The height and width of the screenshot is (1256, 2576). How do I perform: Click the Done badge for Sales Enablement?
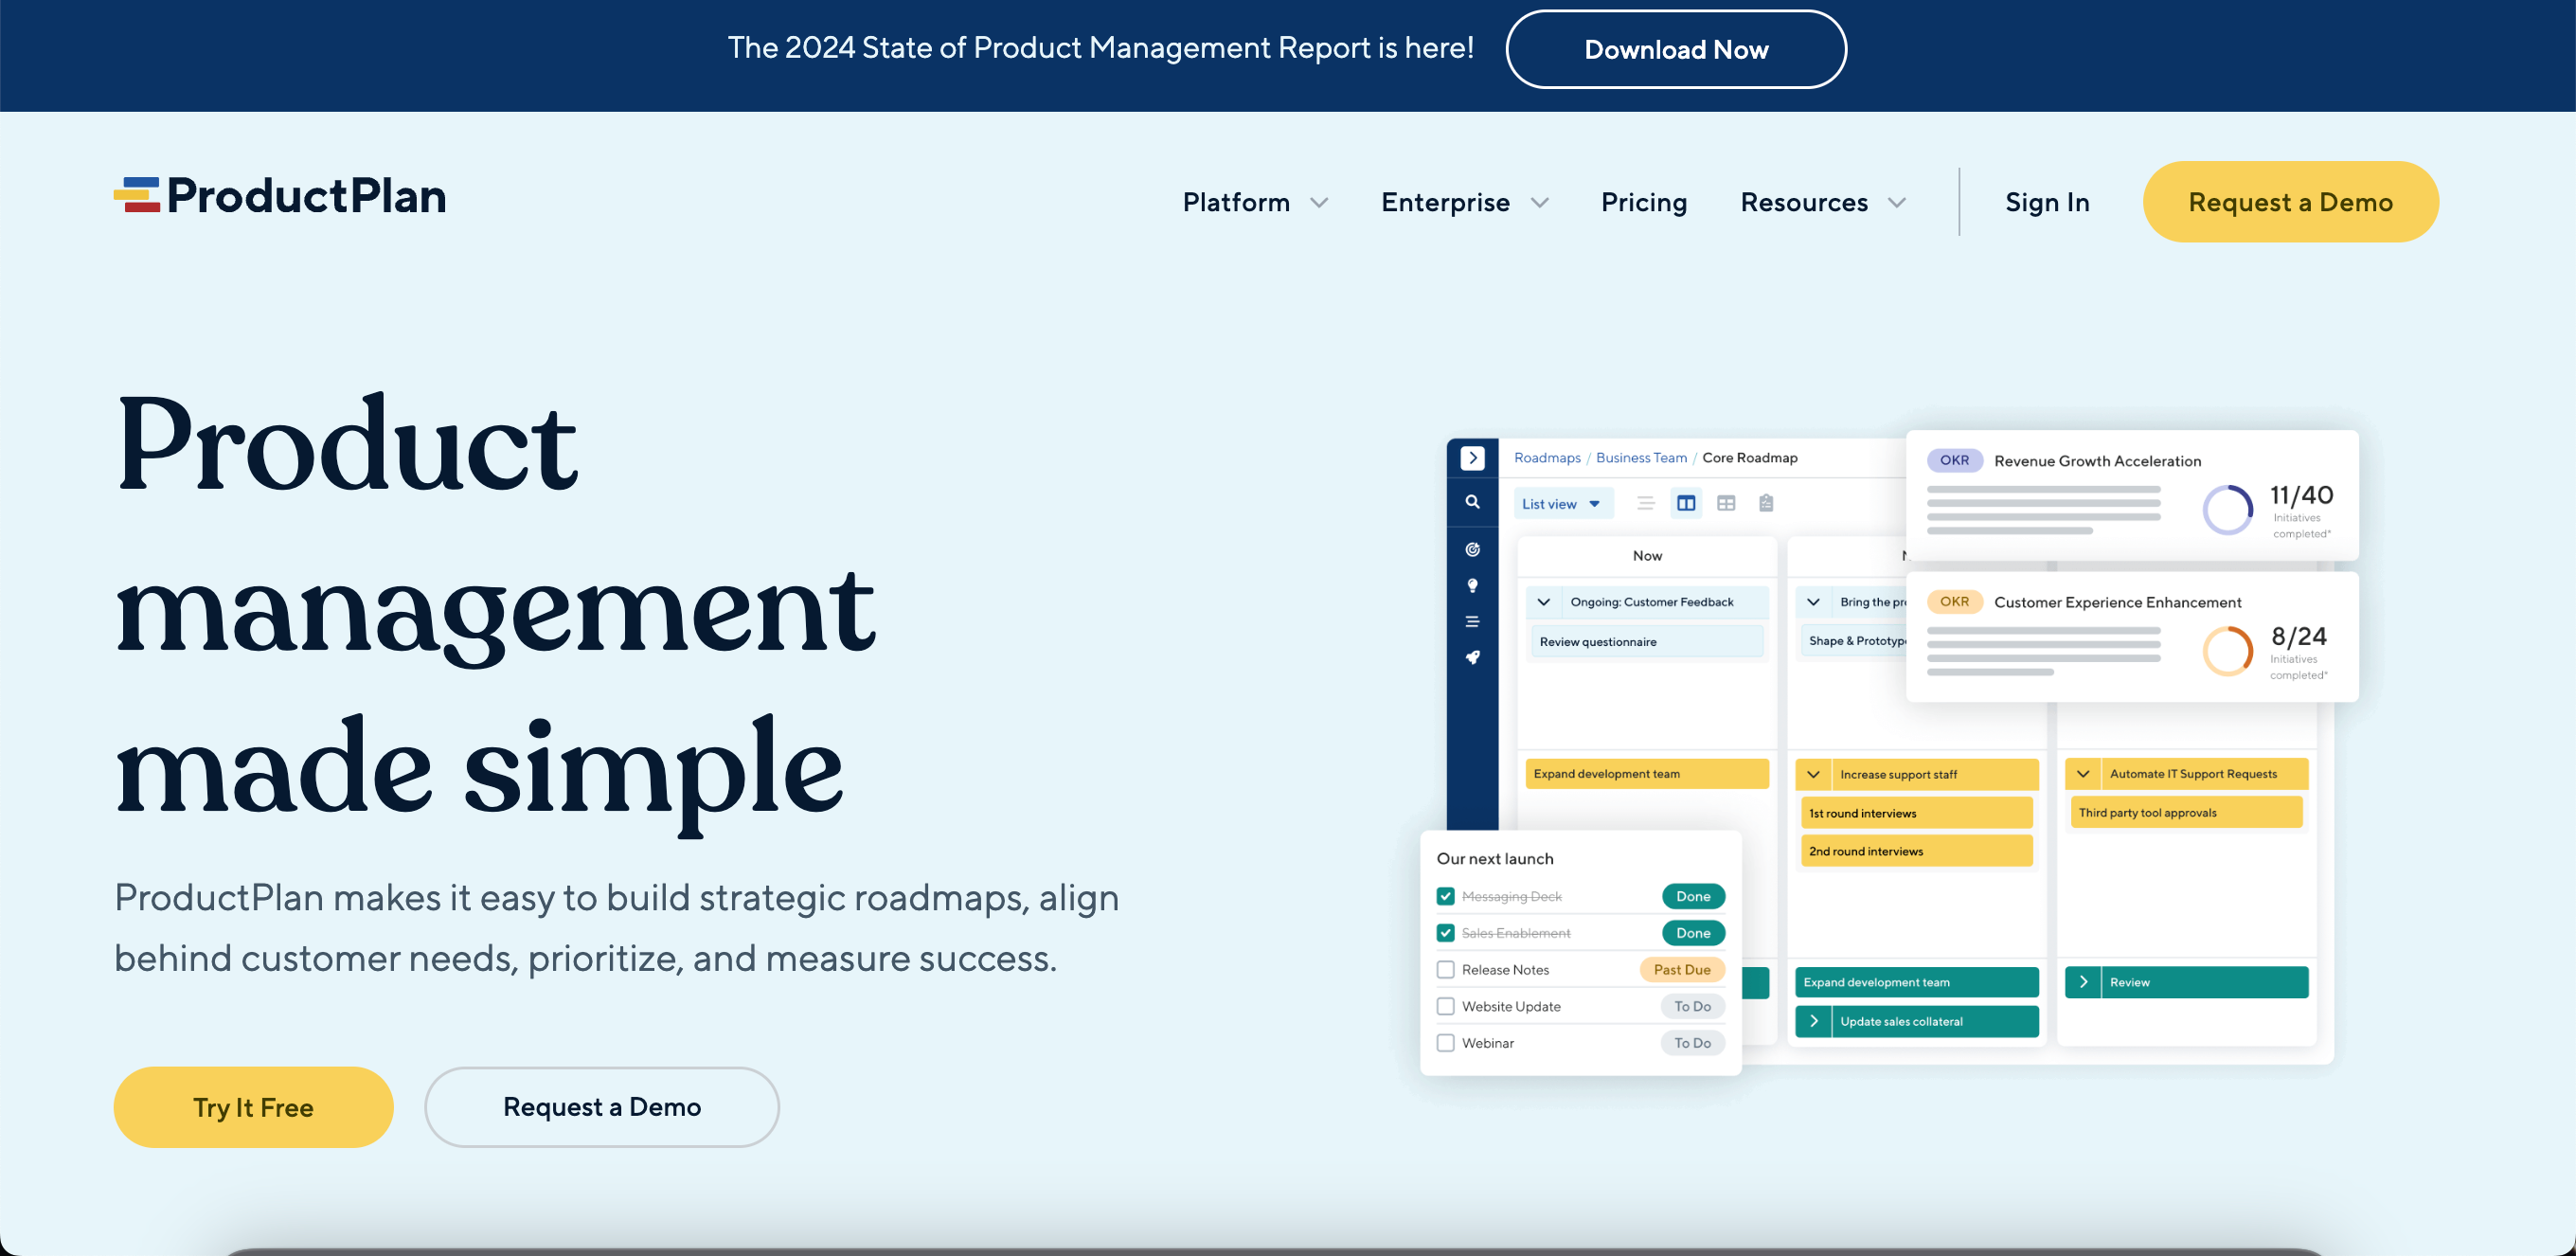click(x=1693, y=932)
